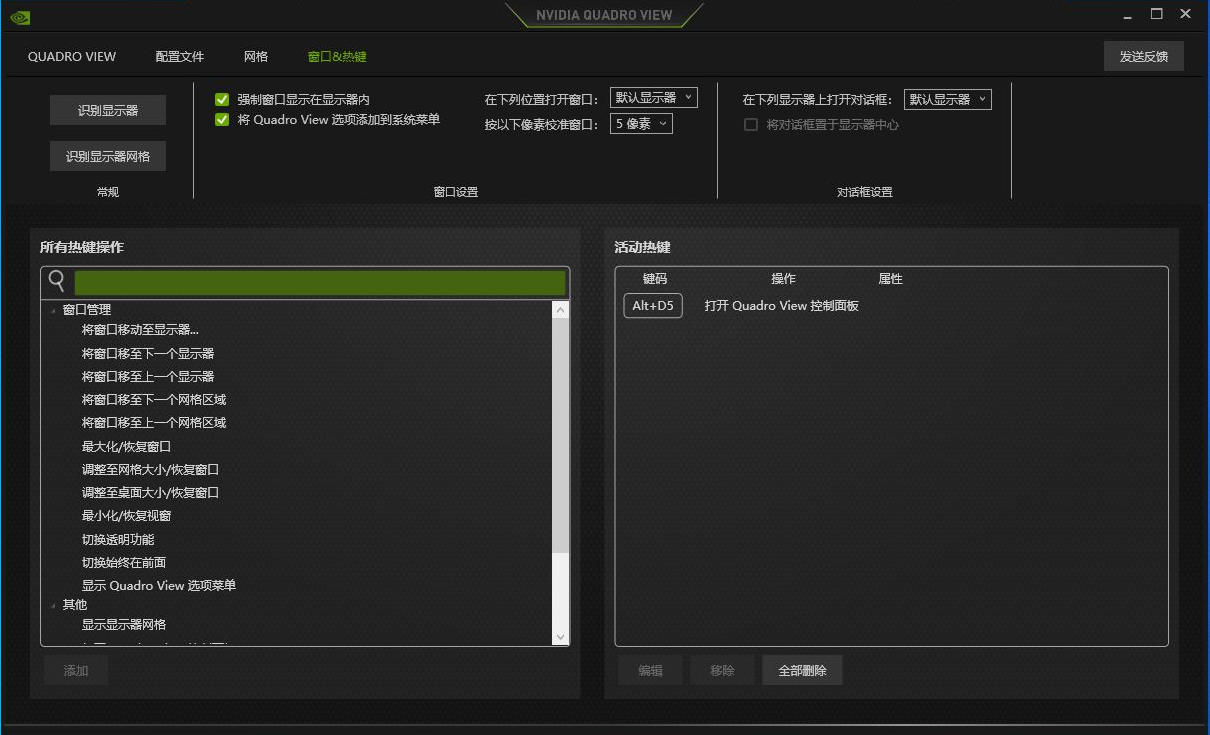The image size is (1210, 735).
Task: Open the dialog display target dropdown
Action: click(x=946, y=99)
